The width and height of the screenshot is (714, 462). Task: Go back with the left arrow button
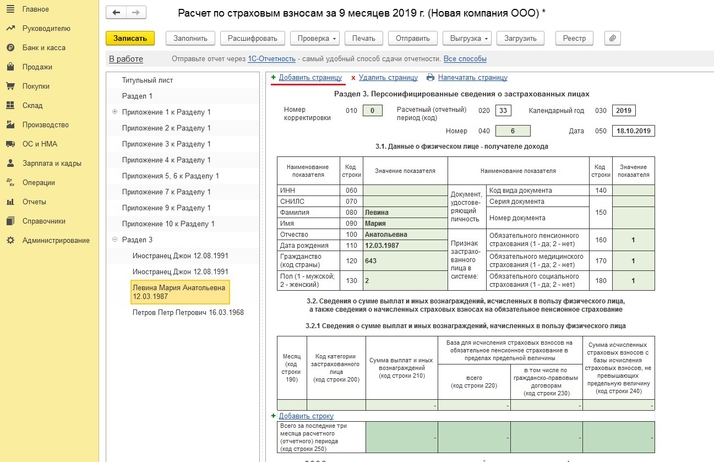click(x=117, y=13)
